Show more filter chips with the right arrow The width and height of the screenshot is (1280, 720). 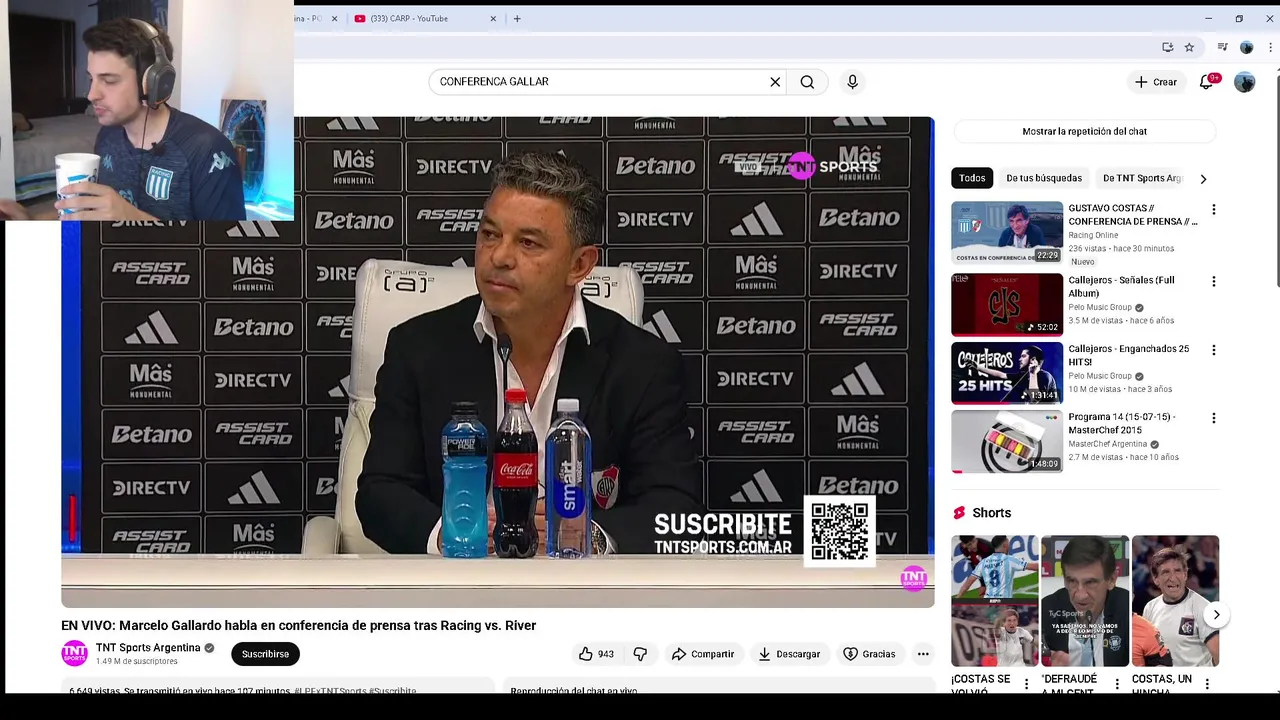pos(1203,178)
